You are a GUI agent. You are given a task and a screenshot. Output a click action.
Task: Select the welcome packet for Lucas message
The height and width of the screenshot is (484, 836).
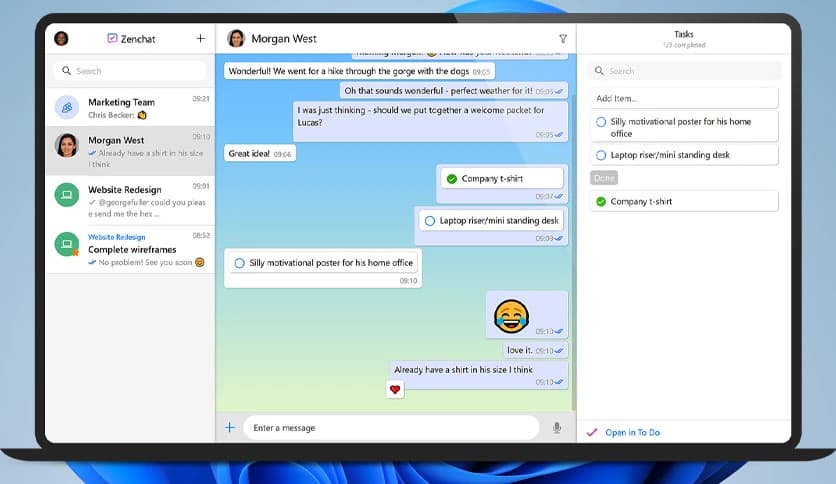click(430, 122)
